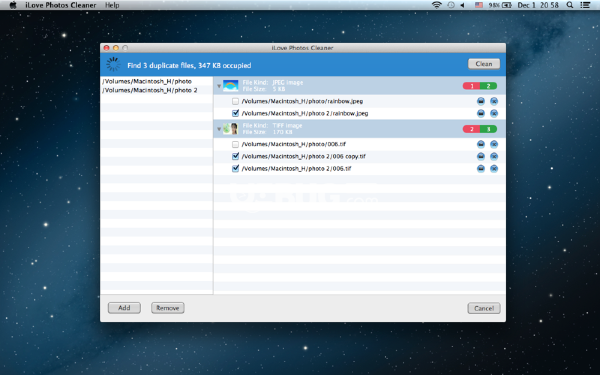The image size is (600, 375).
Task: Open the US flag input source menu
Action: coord(479,5)
